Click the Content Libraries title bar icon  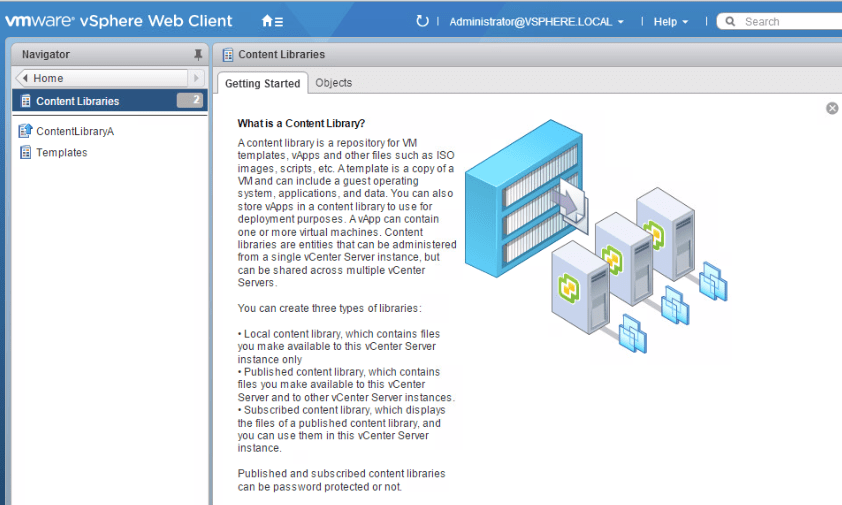tap(228, 55)
